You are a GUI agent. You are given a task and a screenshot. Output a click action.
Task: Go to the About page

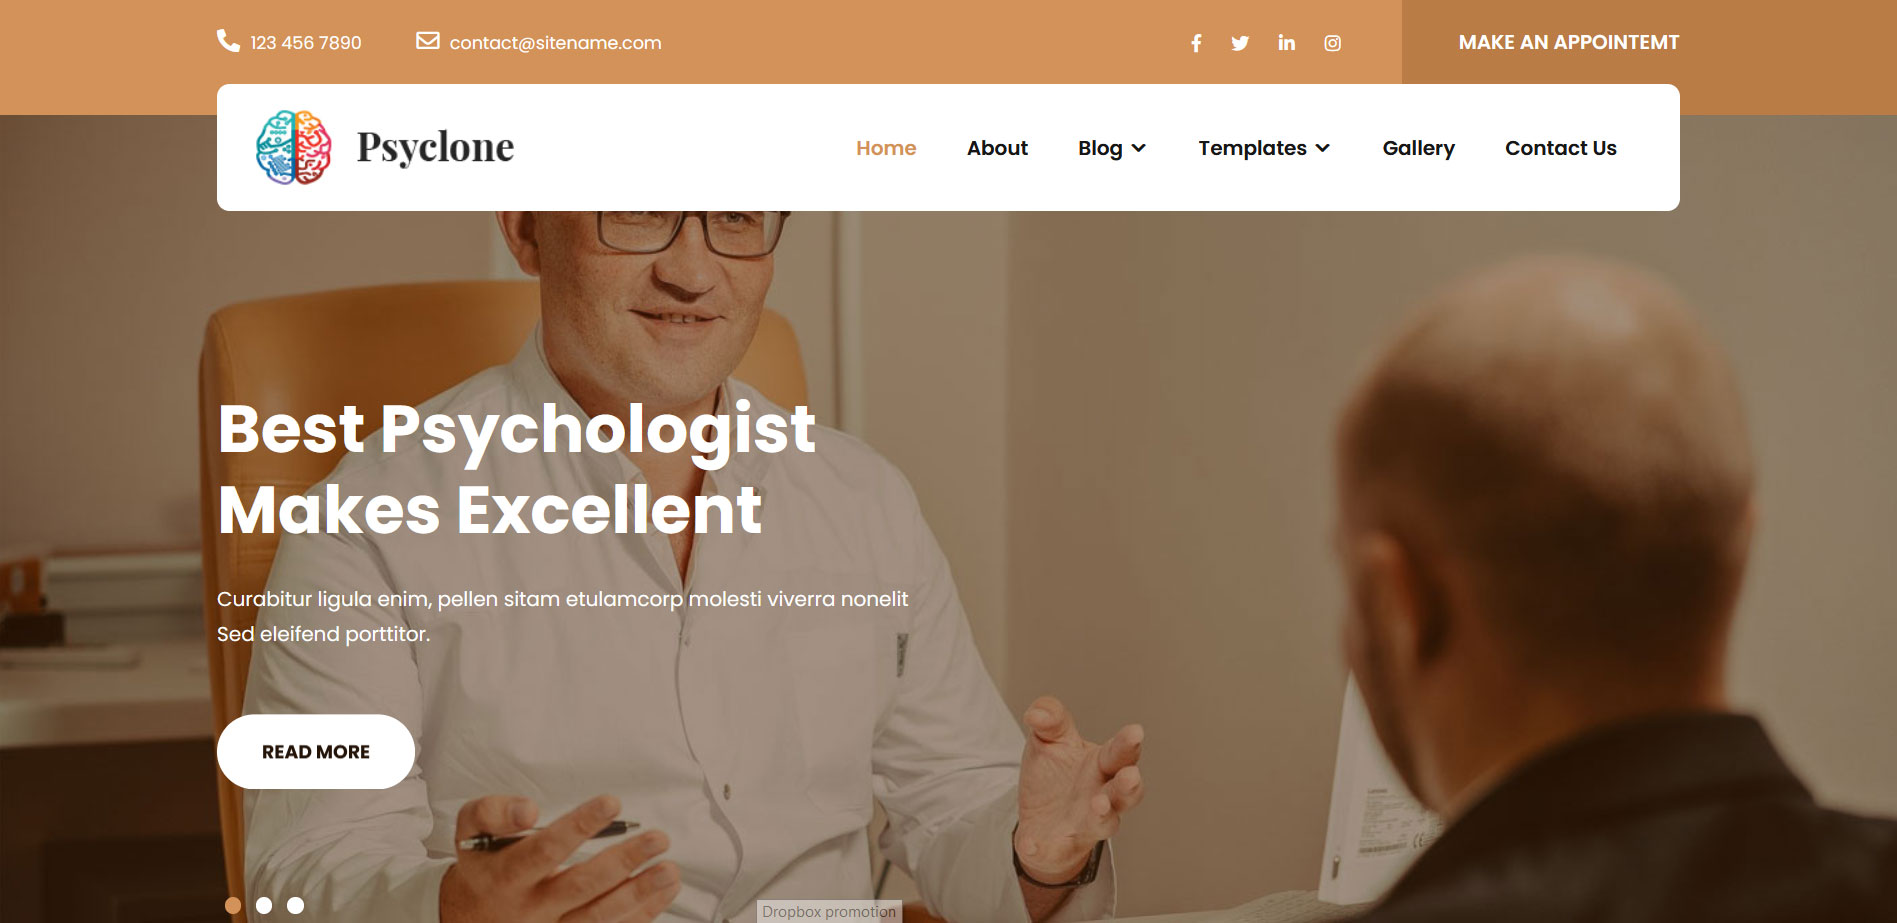pyautogui.click(x=997, y=148)
